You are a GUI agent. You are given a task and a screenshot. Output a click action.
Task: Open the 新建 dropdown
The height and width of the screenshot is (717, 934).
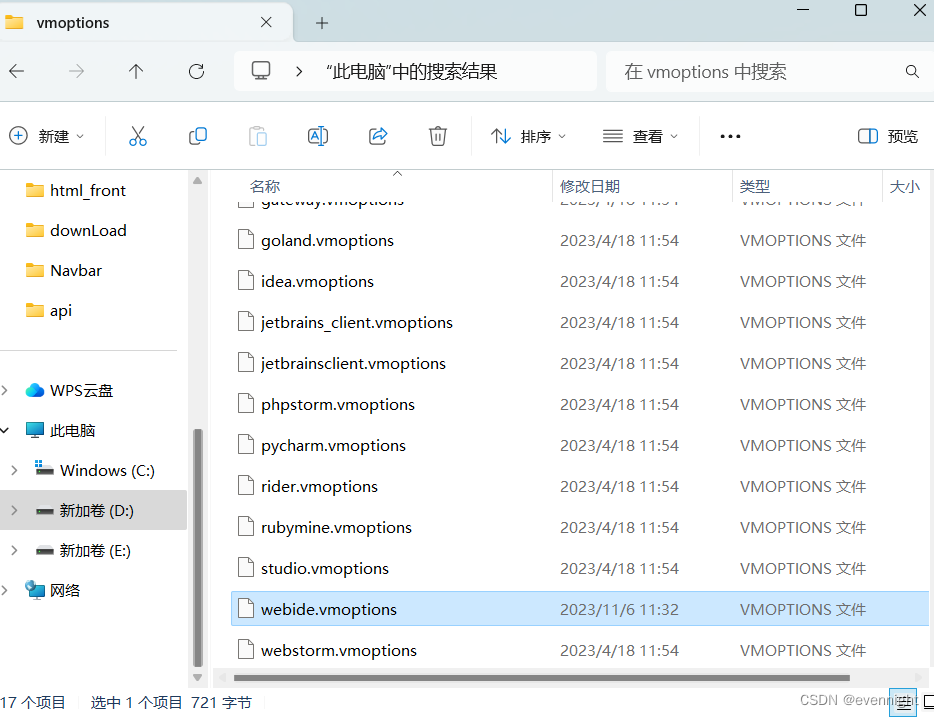46,136
